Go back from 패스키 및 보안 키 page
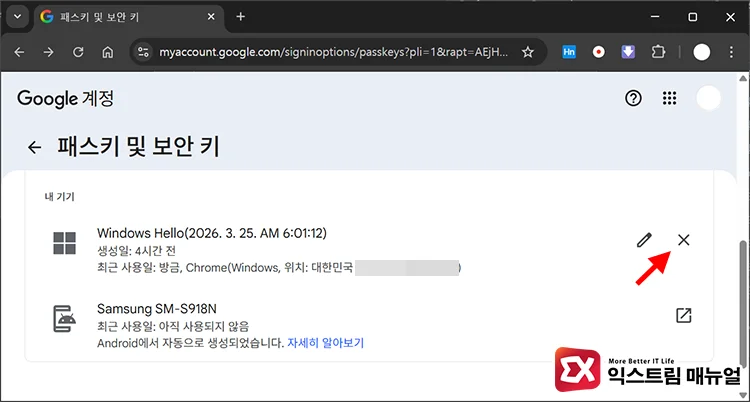Viewport: 750px width, 402px height. pyautogui.click(x=34, y=147)
